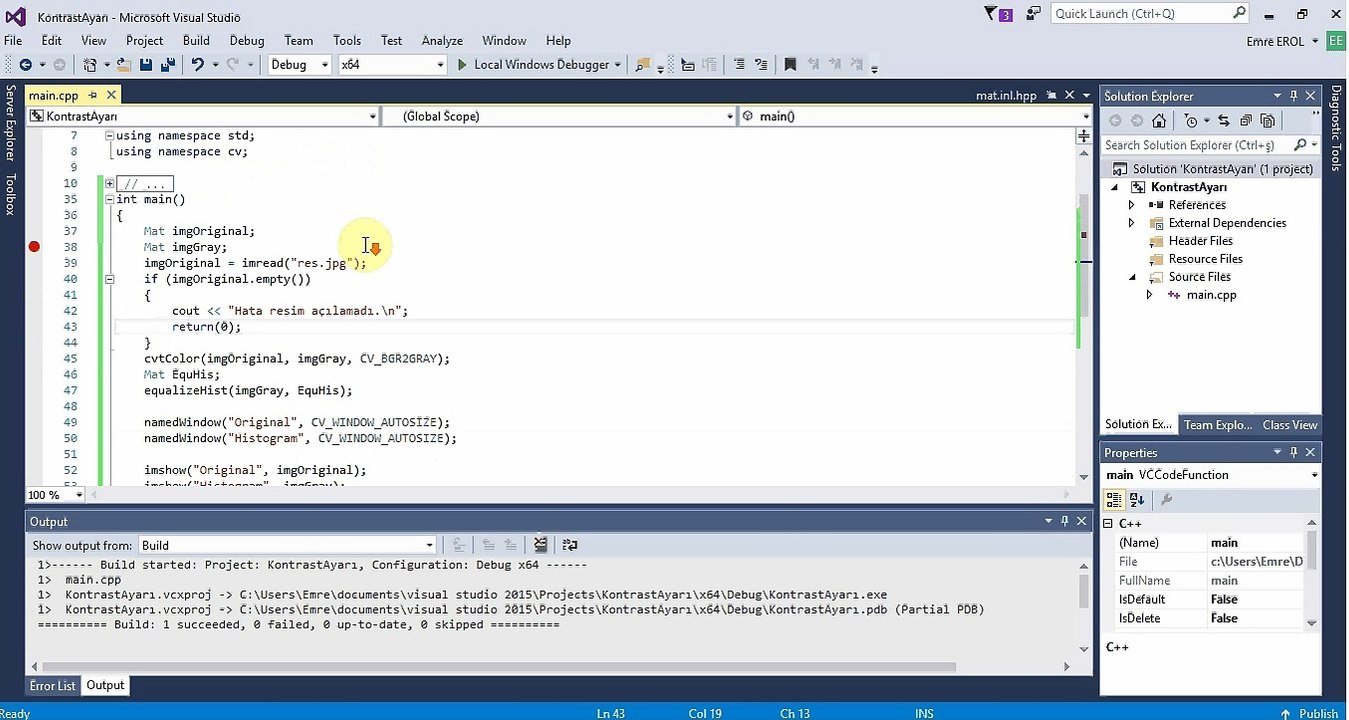
Task: Comment out the selected lines icon
Action: pos(739,65)
